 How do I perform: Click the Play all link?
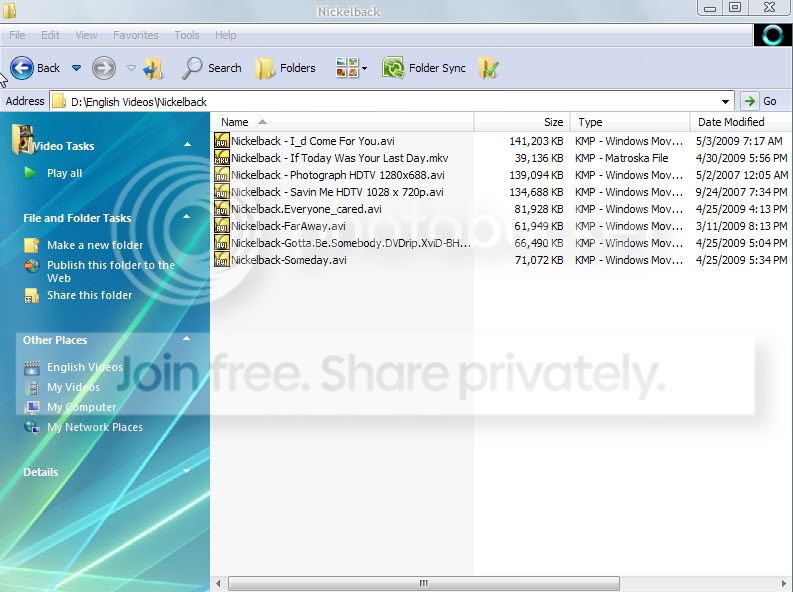[64, 173]
